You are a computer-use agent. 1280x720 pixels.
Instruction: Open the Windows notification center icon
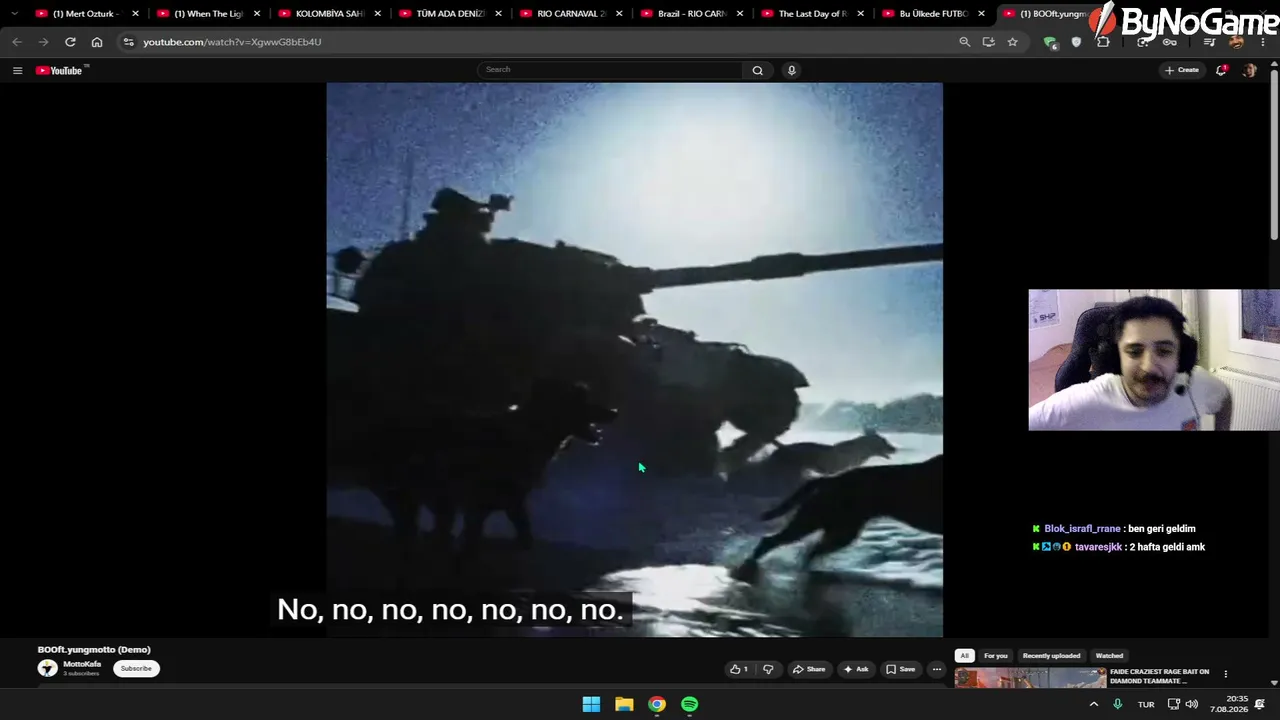pos(1260,704)
